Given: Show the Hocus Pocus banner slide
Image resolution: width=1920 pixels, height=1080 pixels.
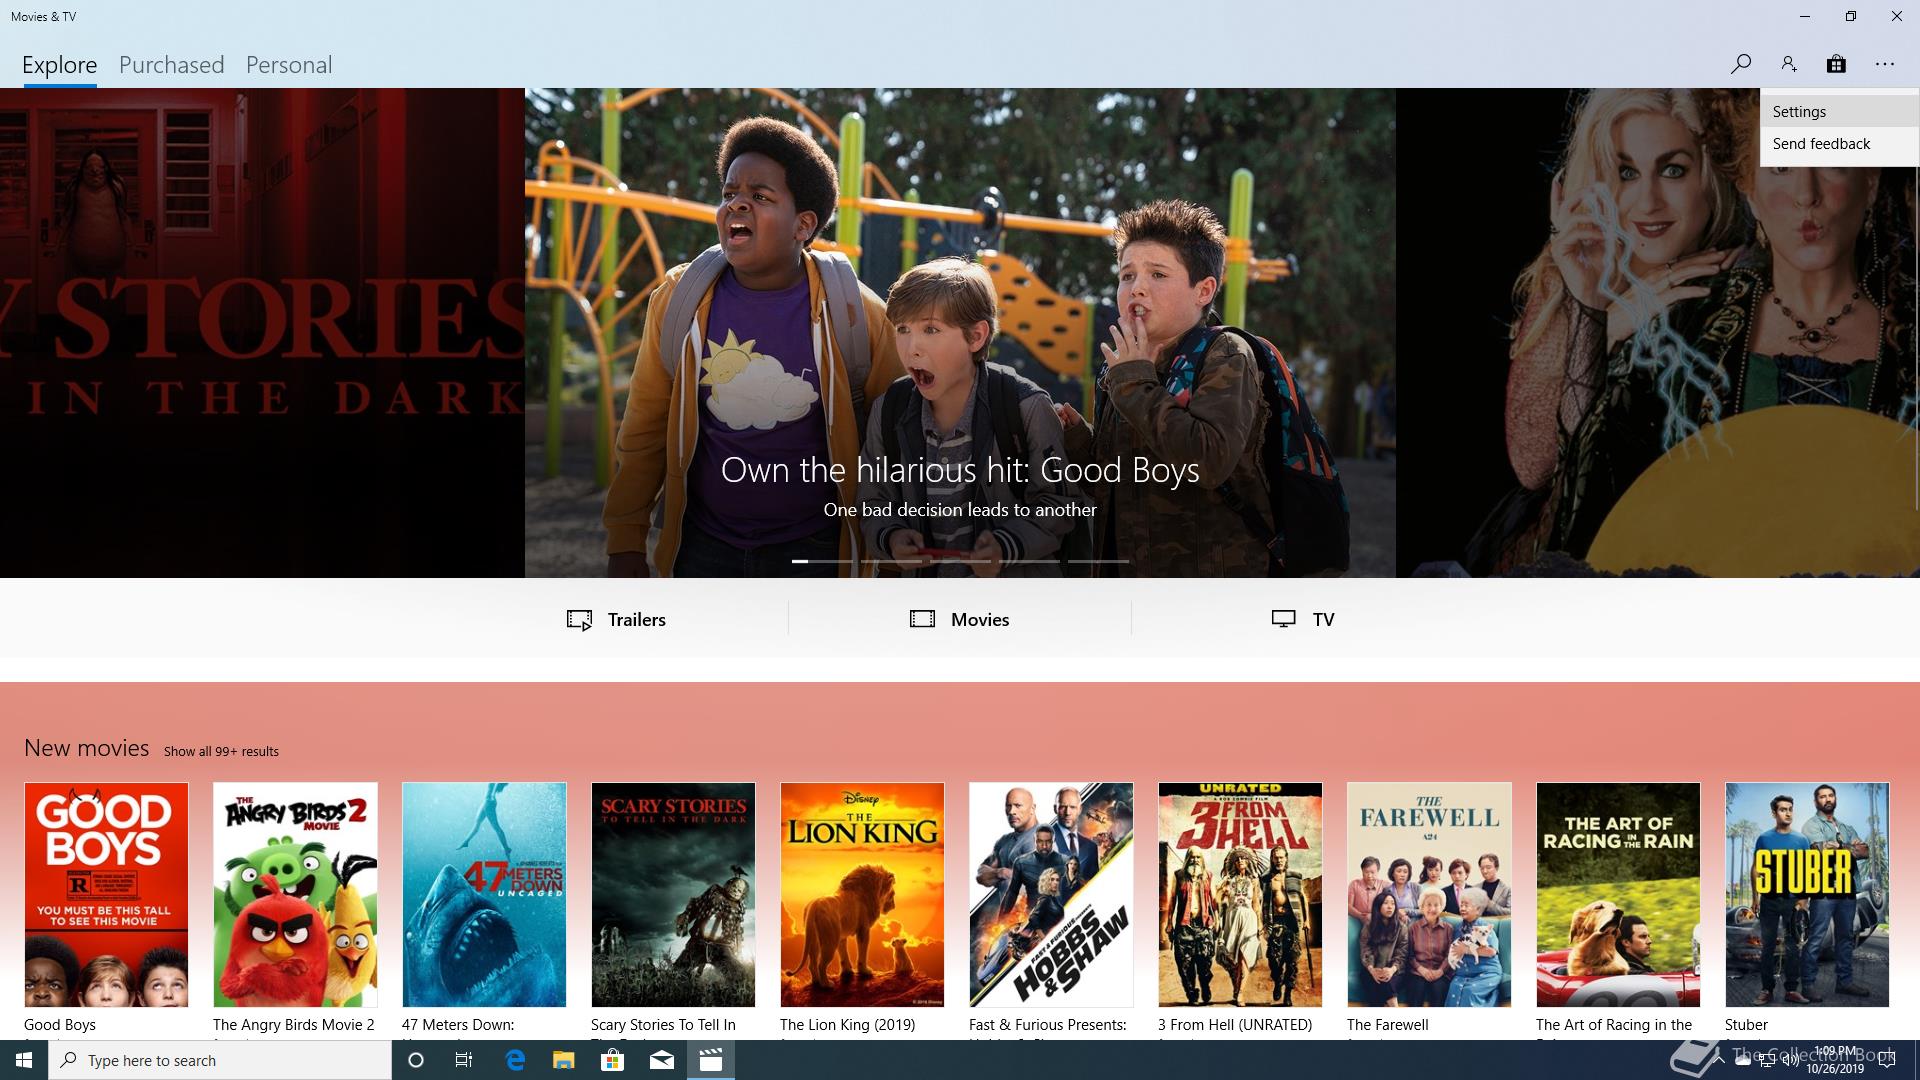Looking at the screenshot, I should [x=1658, y=333].
